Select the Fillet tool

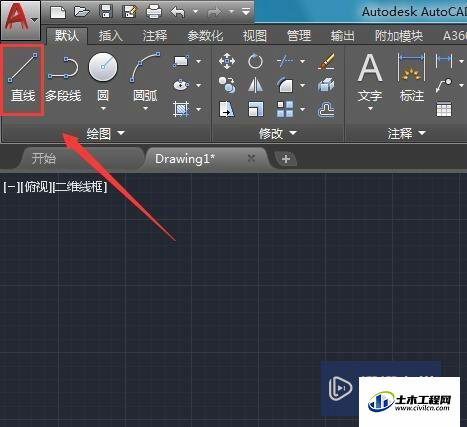[x=285, y=85]
